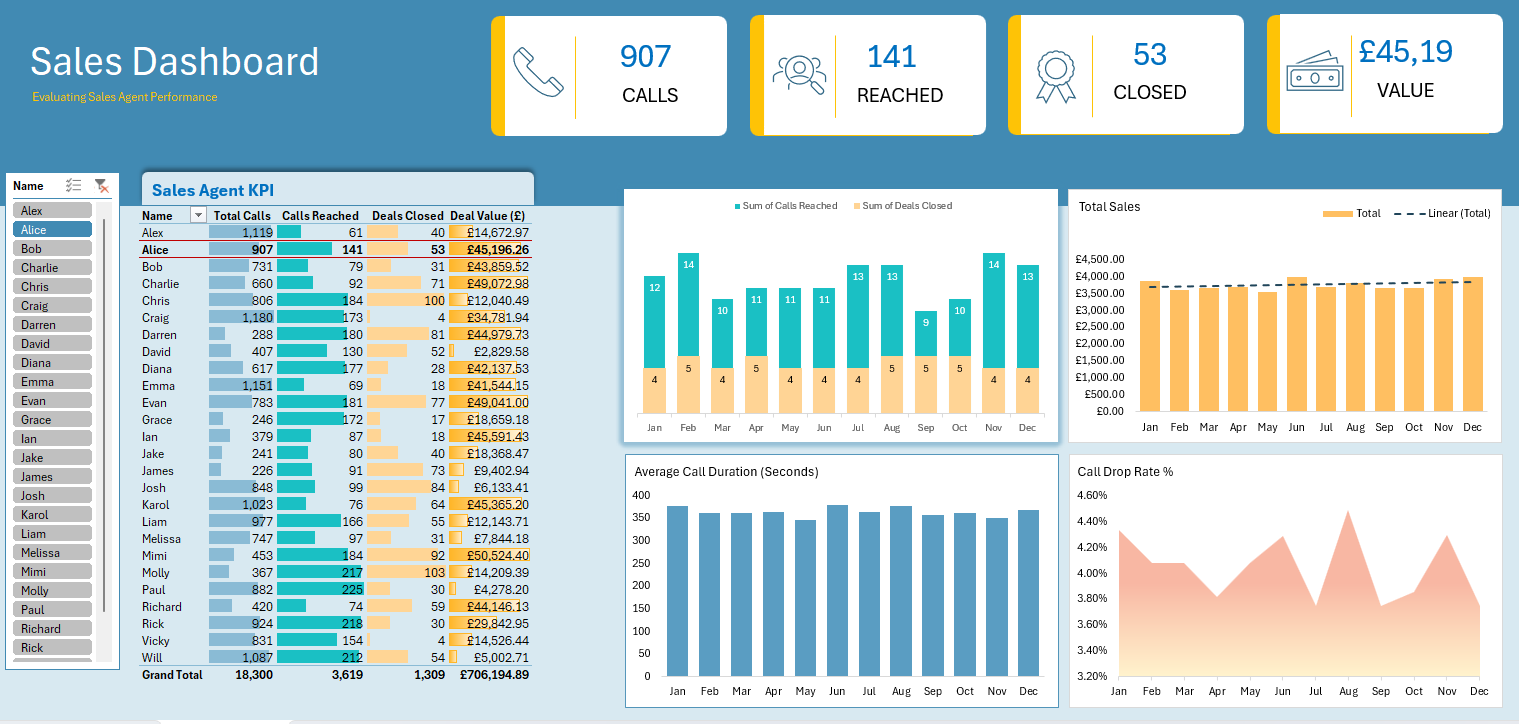The image size is (1519, 724).
Task: Select Alex in the Name slicer
Action: pyautogui.click(x=52, y=211)
